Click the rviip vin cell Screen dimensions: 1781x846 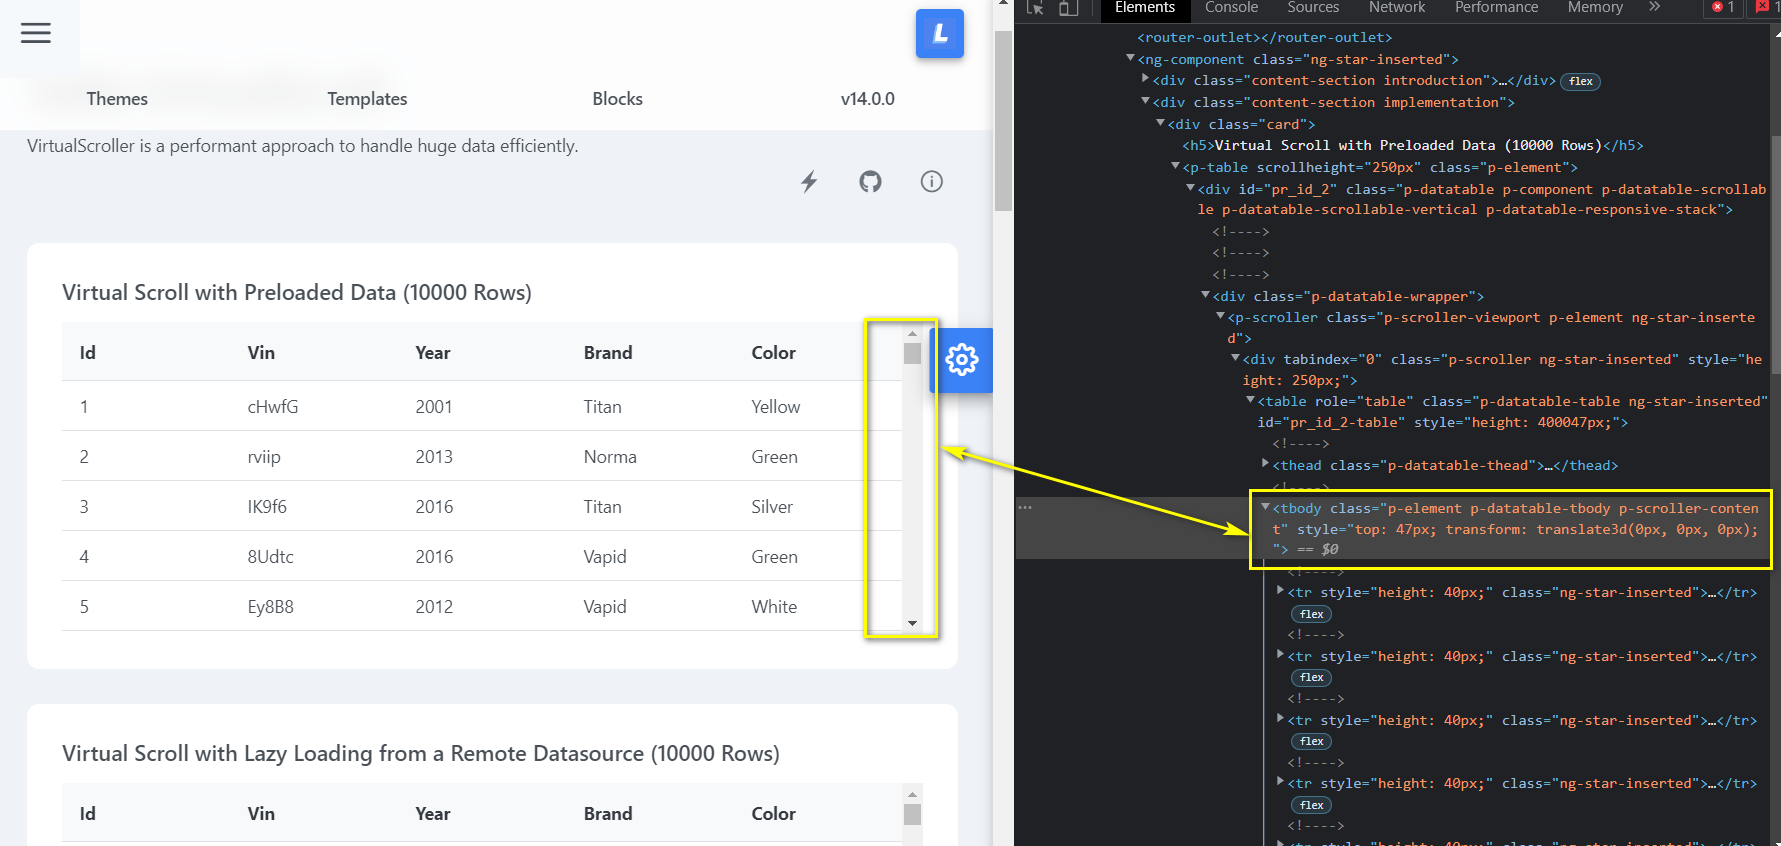264,457
